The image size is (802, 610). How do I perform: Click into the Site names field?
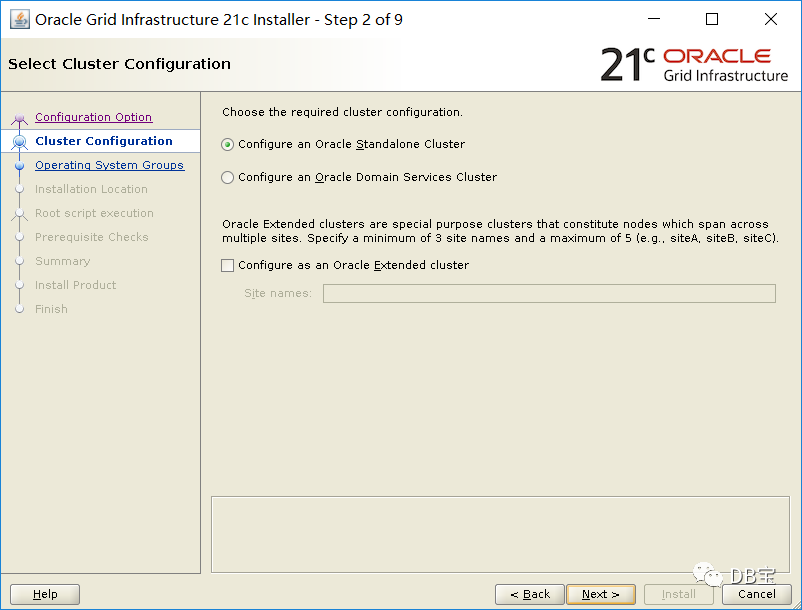click(549, 293)
